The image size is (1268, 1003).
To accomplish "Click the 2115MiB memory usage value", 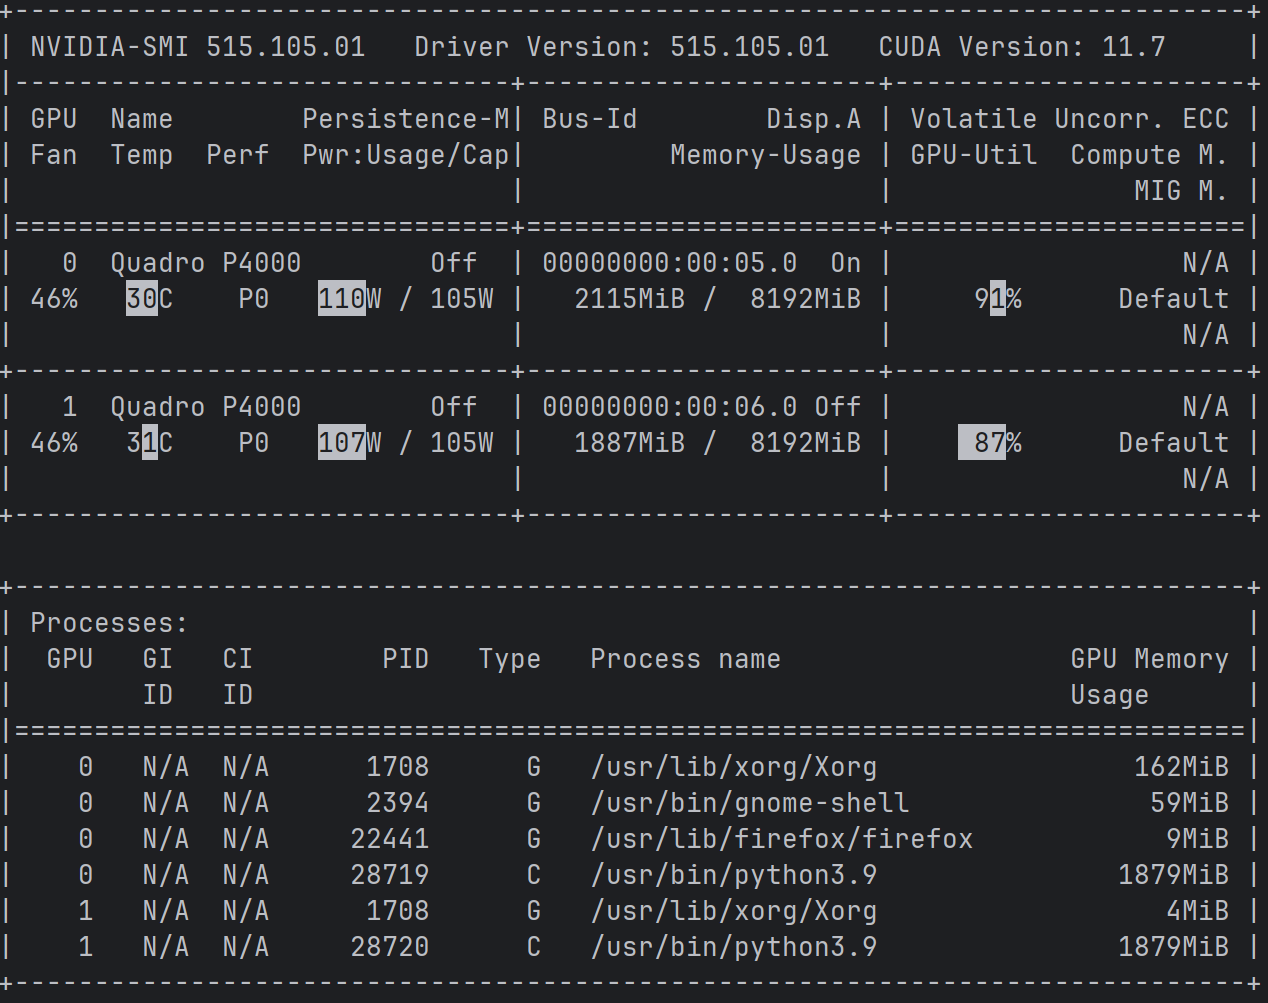I will click(x=629, y=299).
